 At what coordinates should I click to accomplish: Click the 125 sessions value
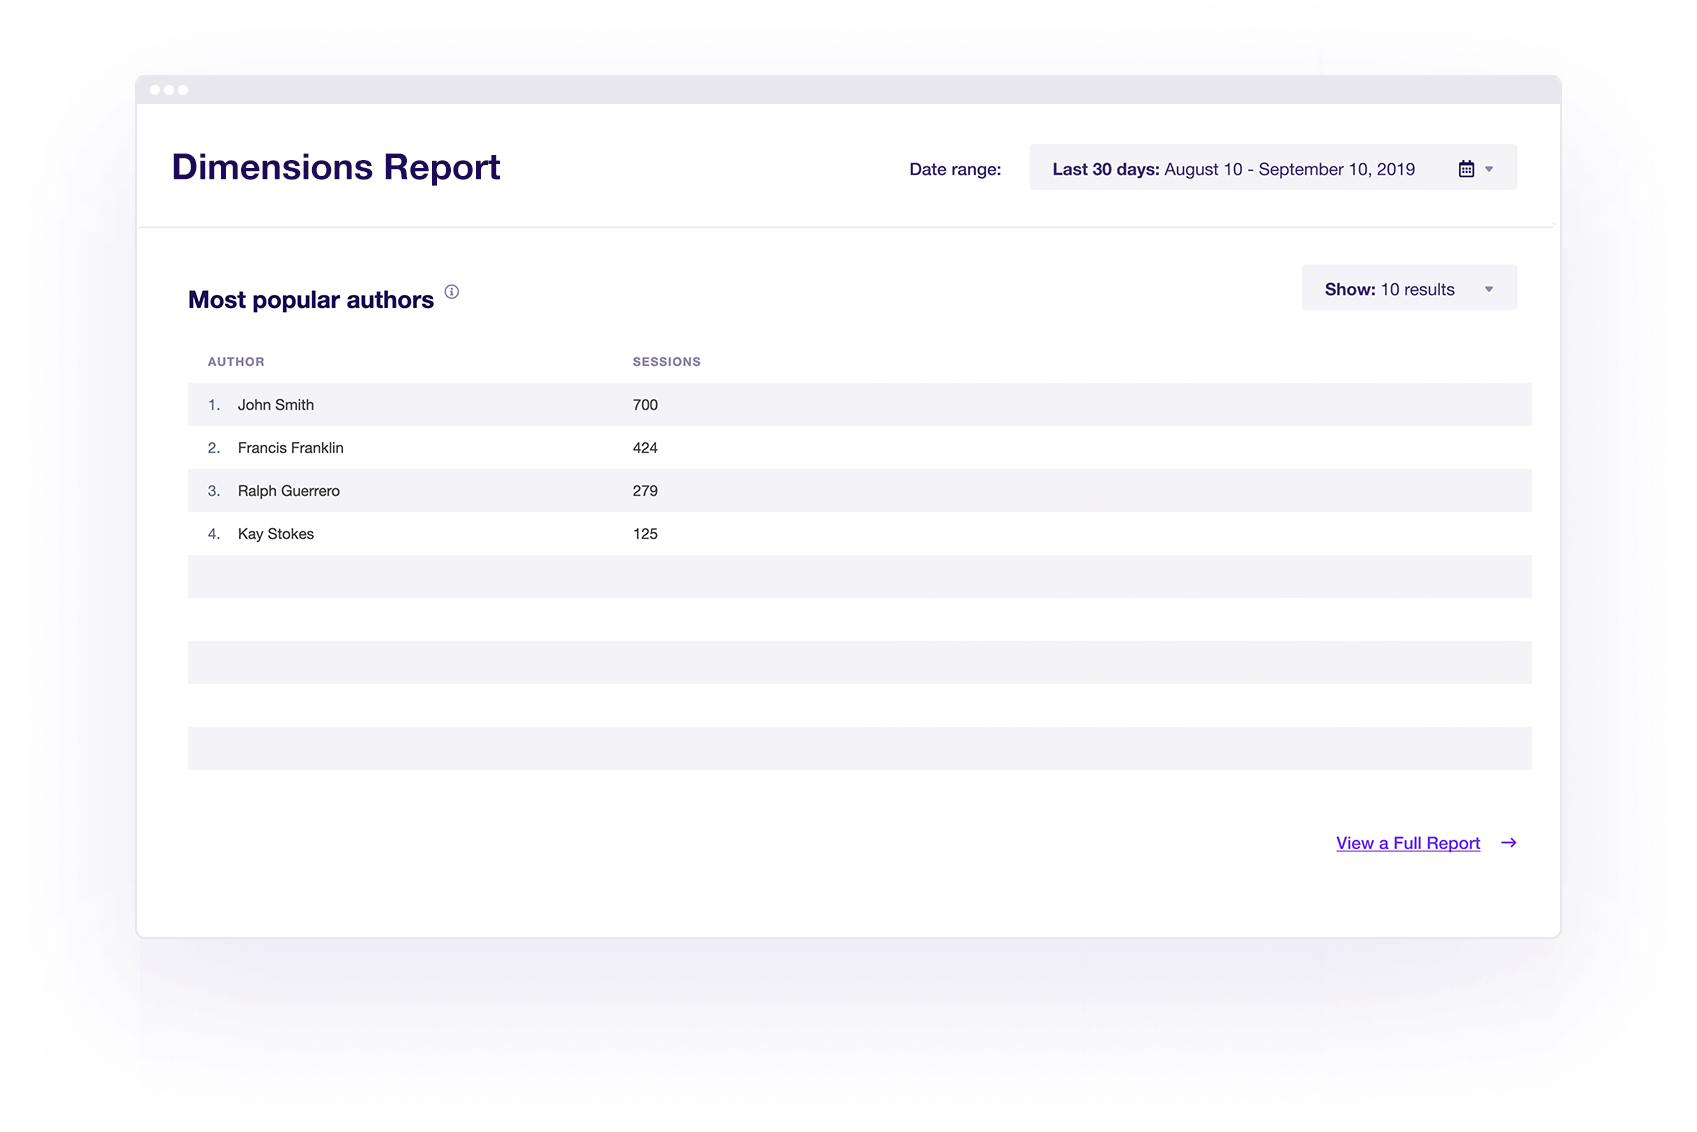point(645,534)
